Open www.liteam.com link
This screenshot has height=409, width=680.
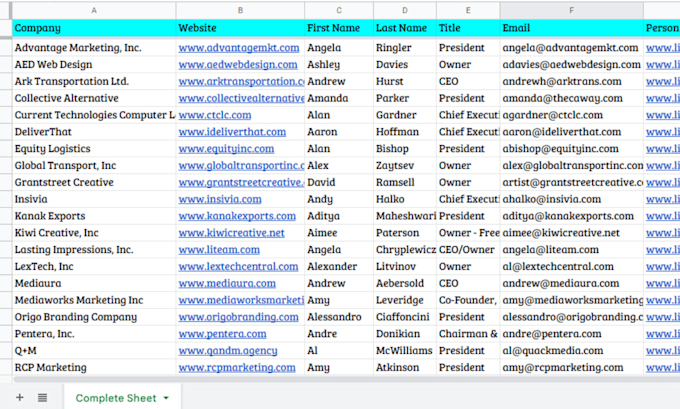[219, 250]
